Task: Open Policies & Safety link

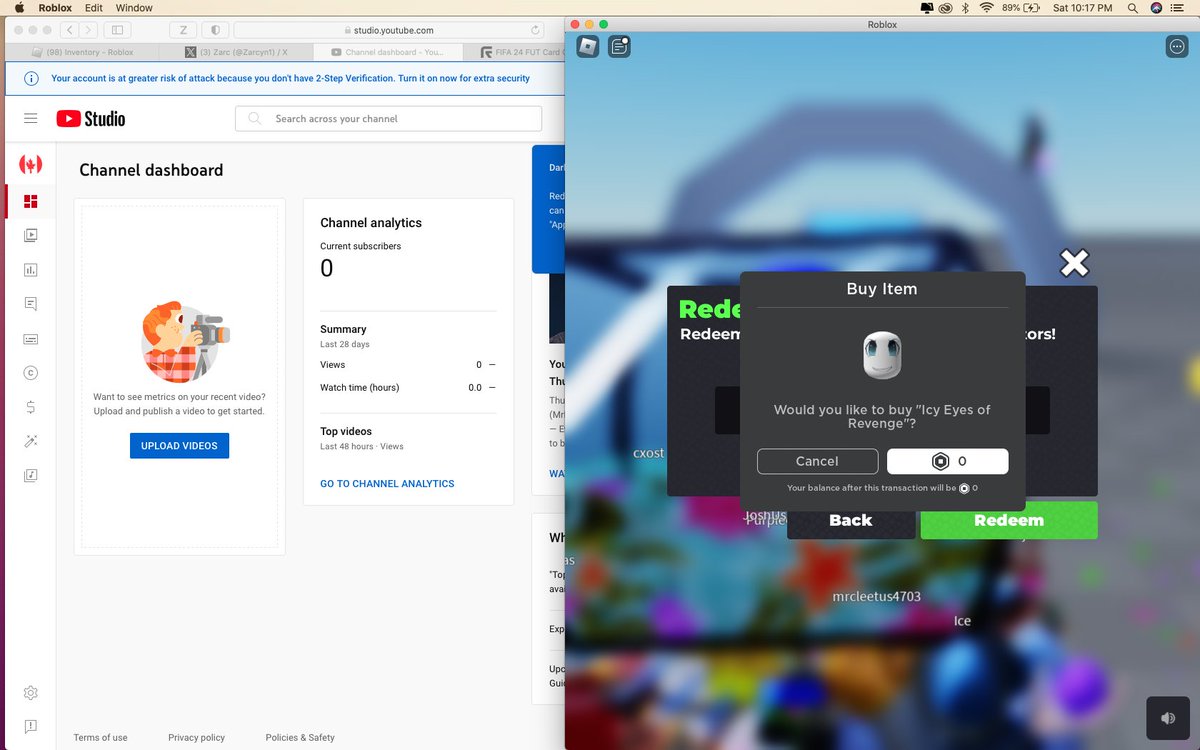Action: pyautogui.click(x=300, y=738)
